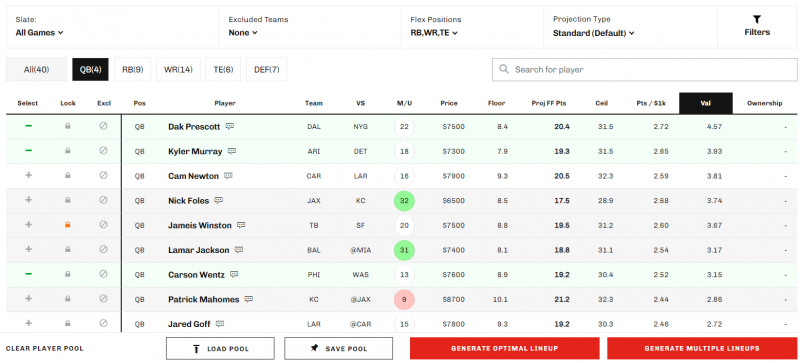Click Patrick Mahomes' red matchup rank 9

pyautogui.click(x=404, y=300)
